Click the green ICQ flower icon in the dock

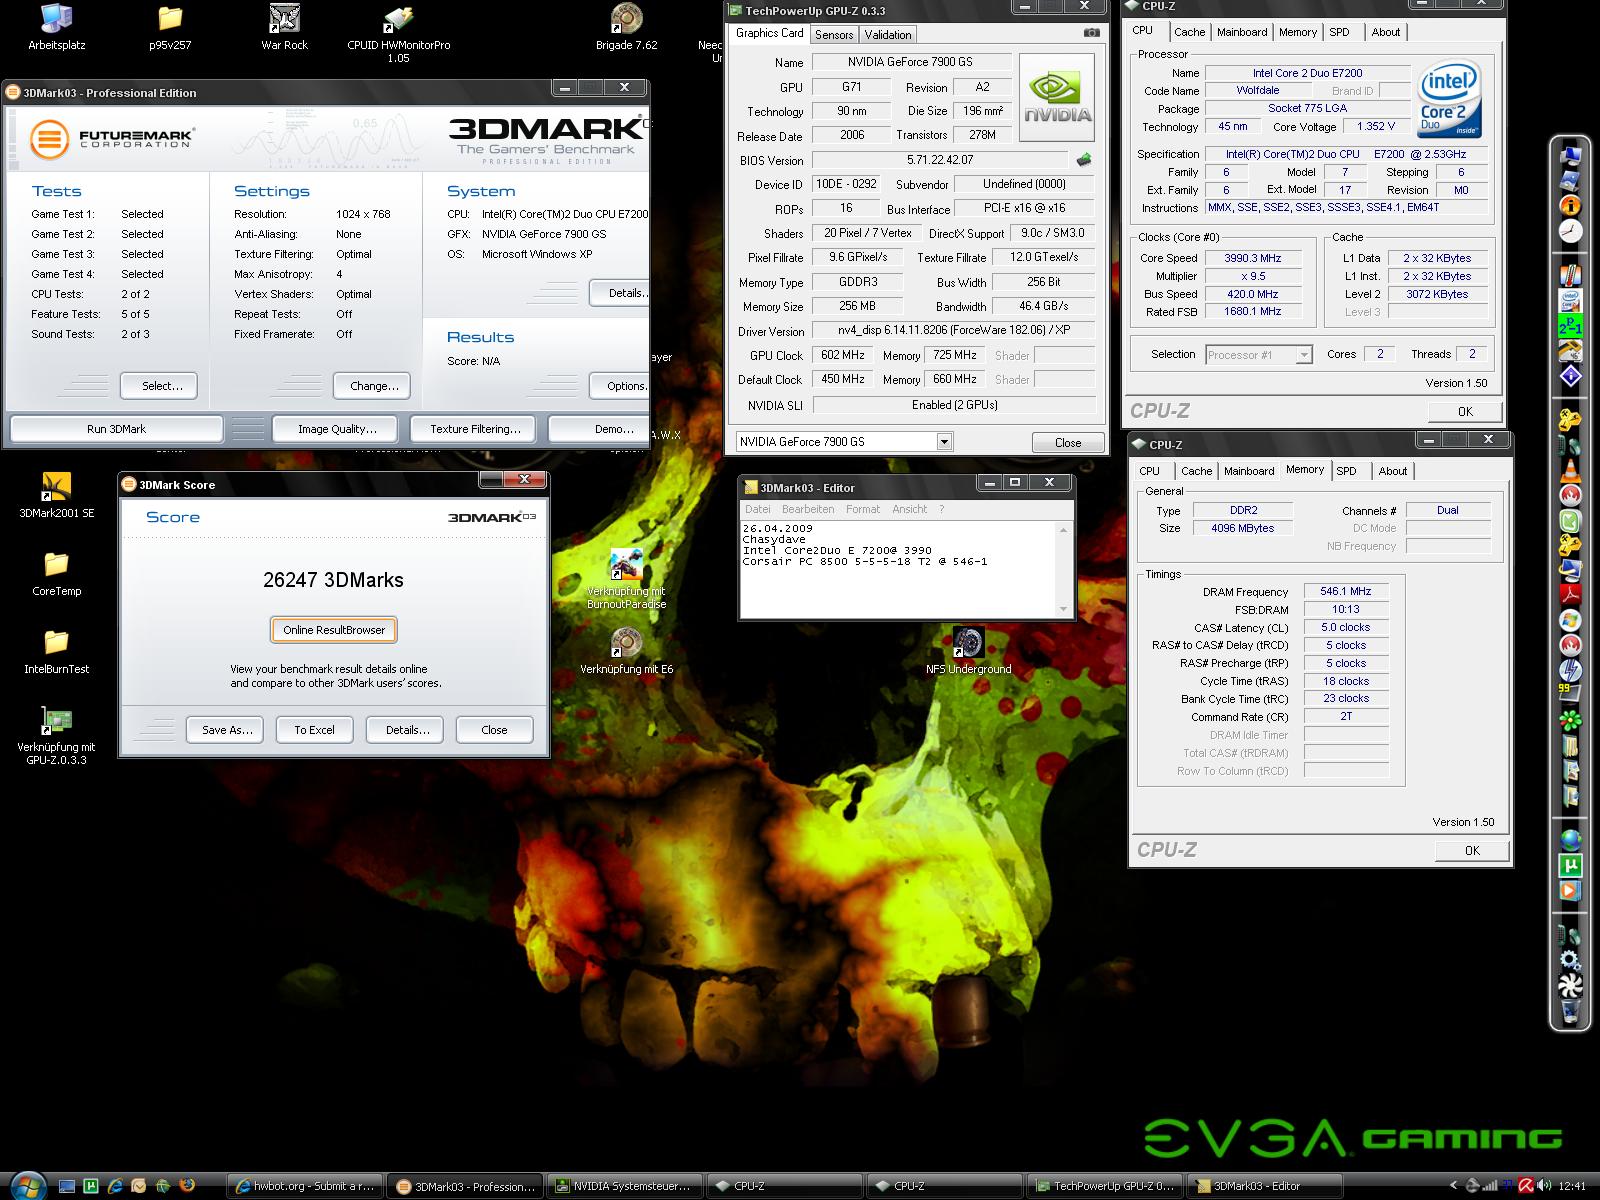click(1570, 721)
